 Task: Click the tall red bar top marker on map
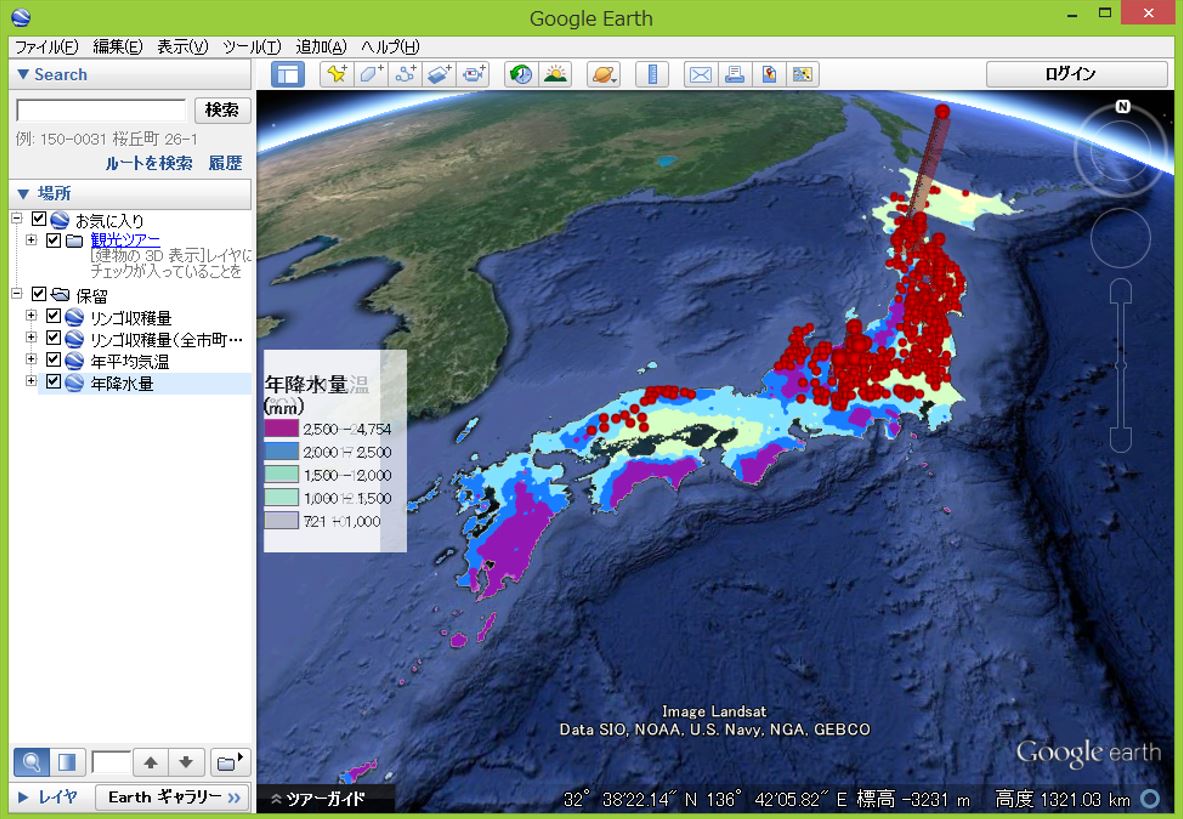(942, 112)
